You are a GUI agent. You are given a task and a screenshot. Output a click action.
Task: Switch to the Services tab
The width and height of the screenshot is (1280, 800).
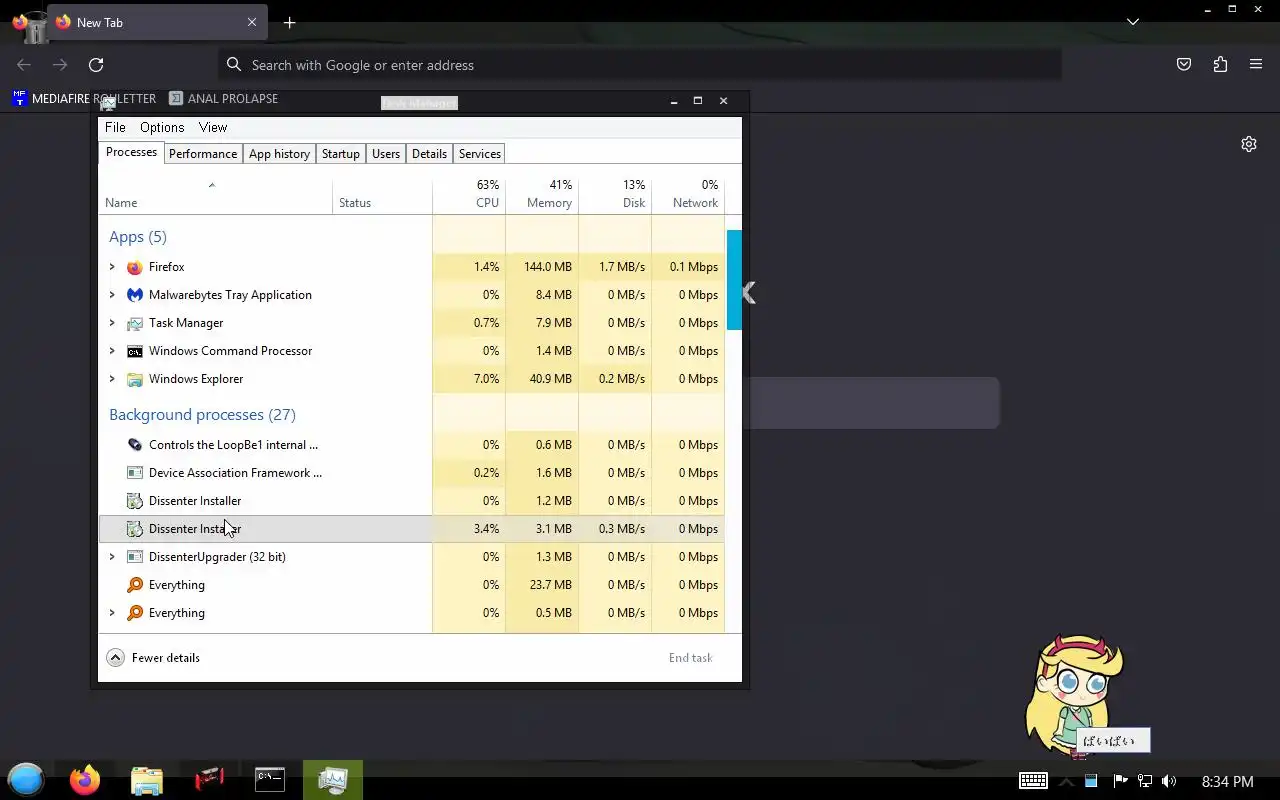(480, 154)
